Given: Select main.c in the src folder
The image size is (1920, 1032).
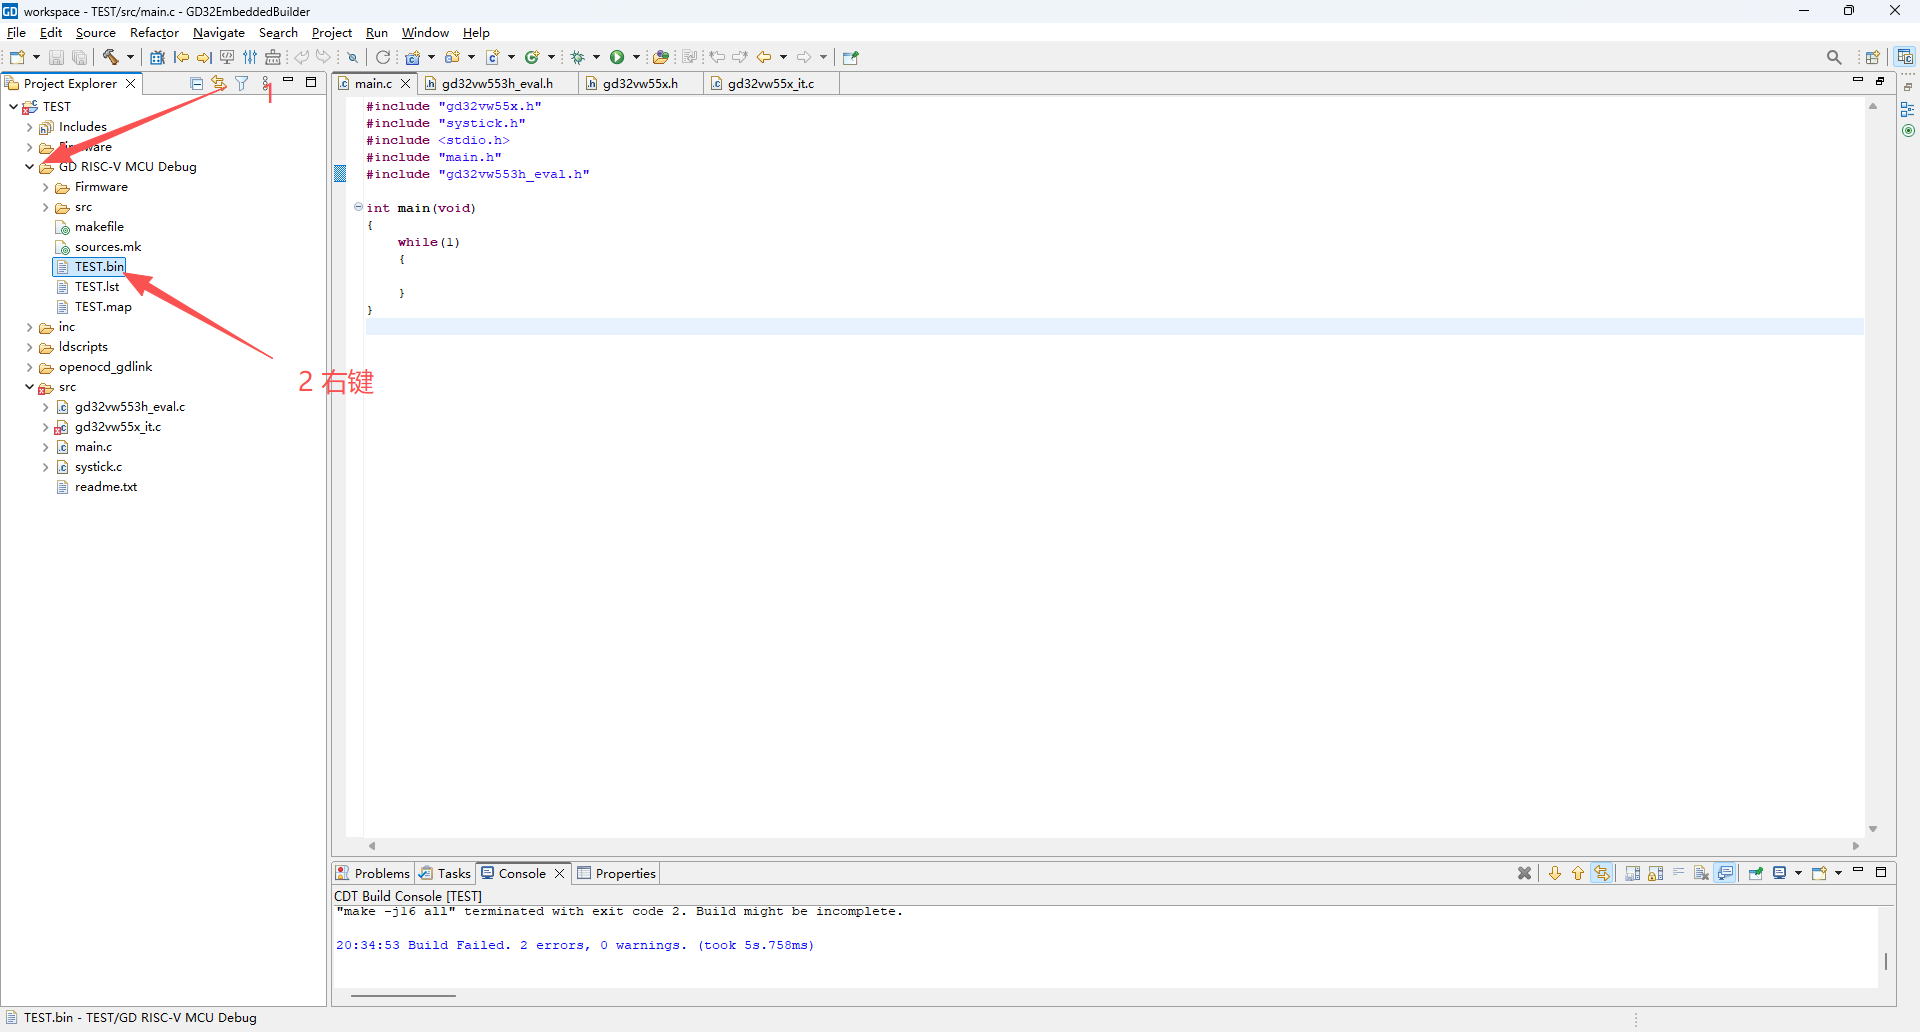Looking at the screenshot, I should click(93, 447).
